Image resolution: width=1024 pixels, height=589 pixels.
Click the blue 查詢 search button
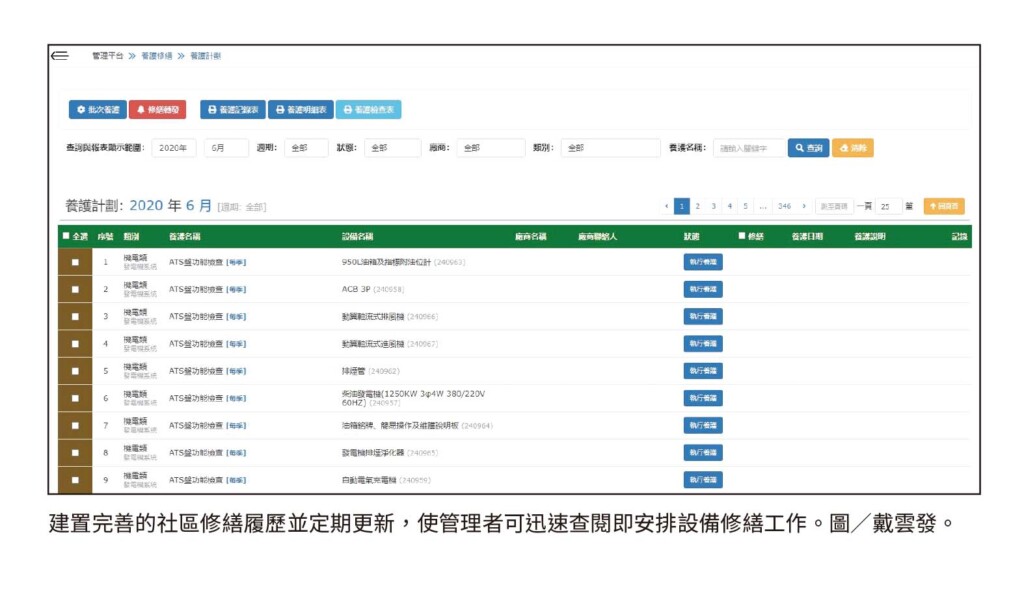[808, 148]
